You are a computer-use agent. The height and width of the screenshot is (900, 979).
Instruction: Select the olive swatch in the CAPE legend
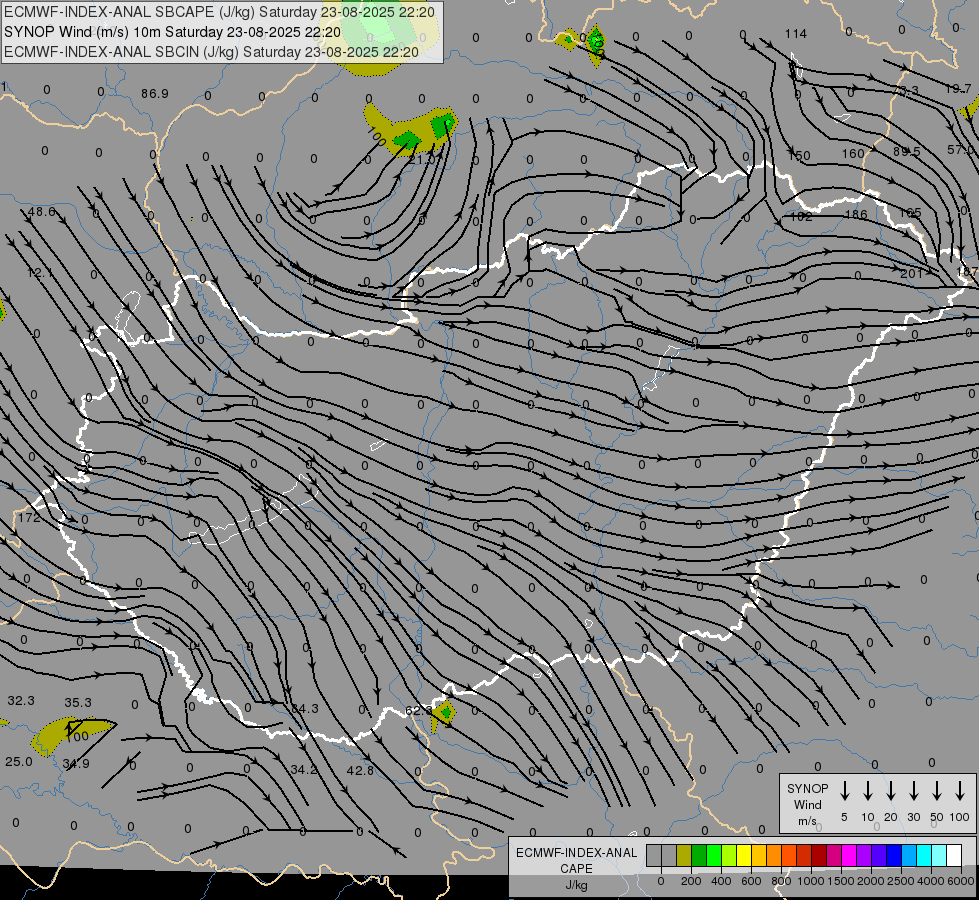coord(684,856)
